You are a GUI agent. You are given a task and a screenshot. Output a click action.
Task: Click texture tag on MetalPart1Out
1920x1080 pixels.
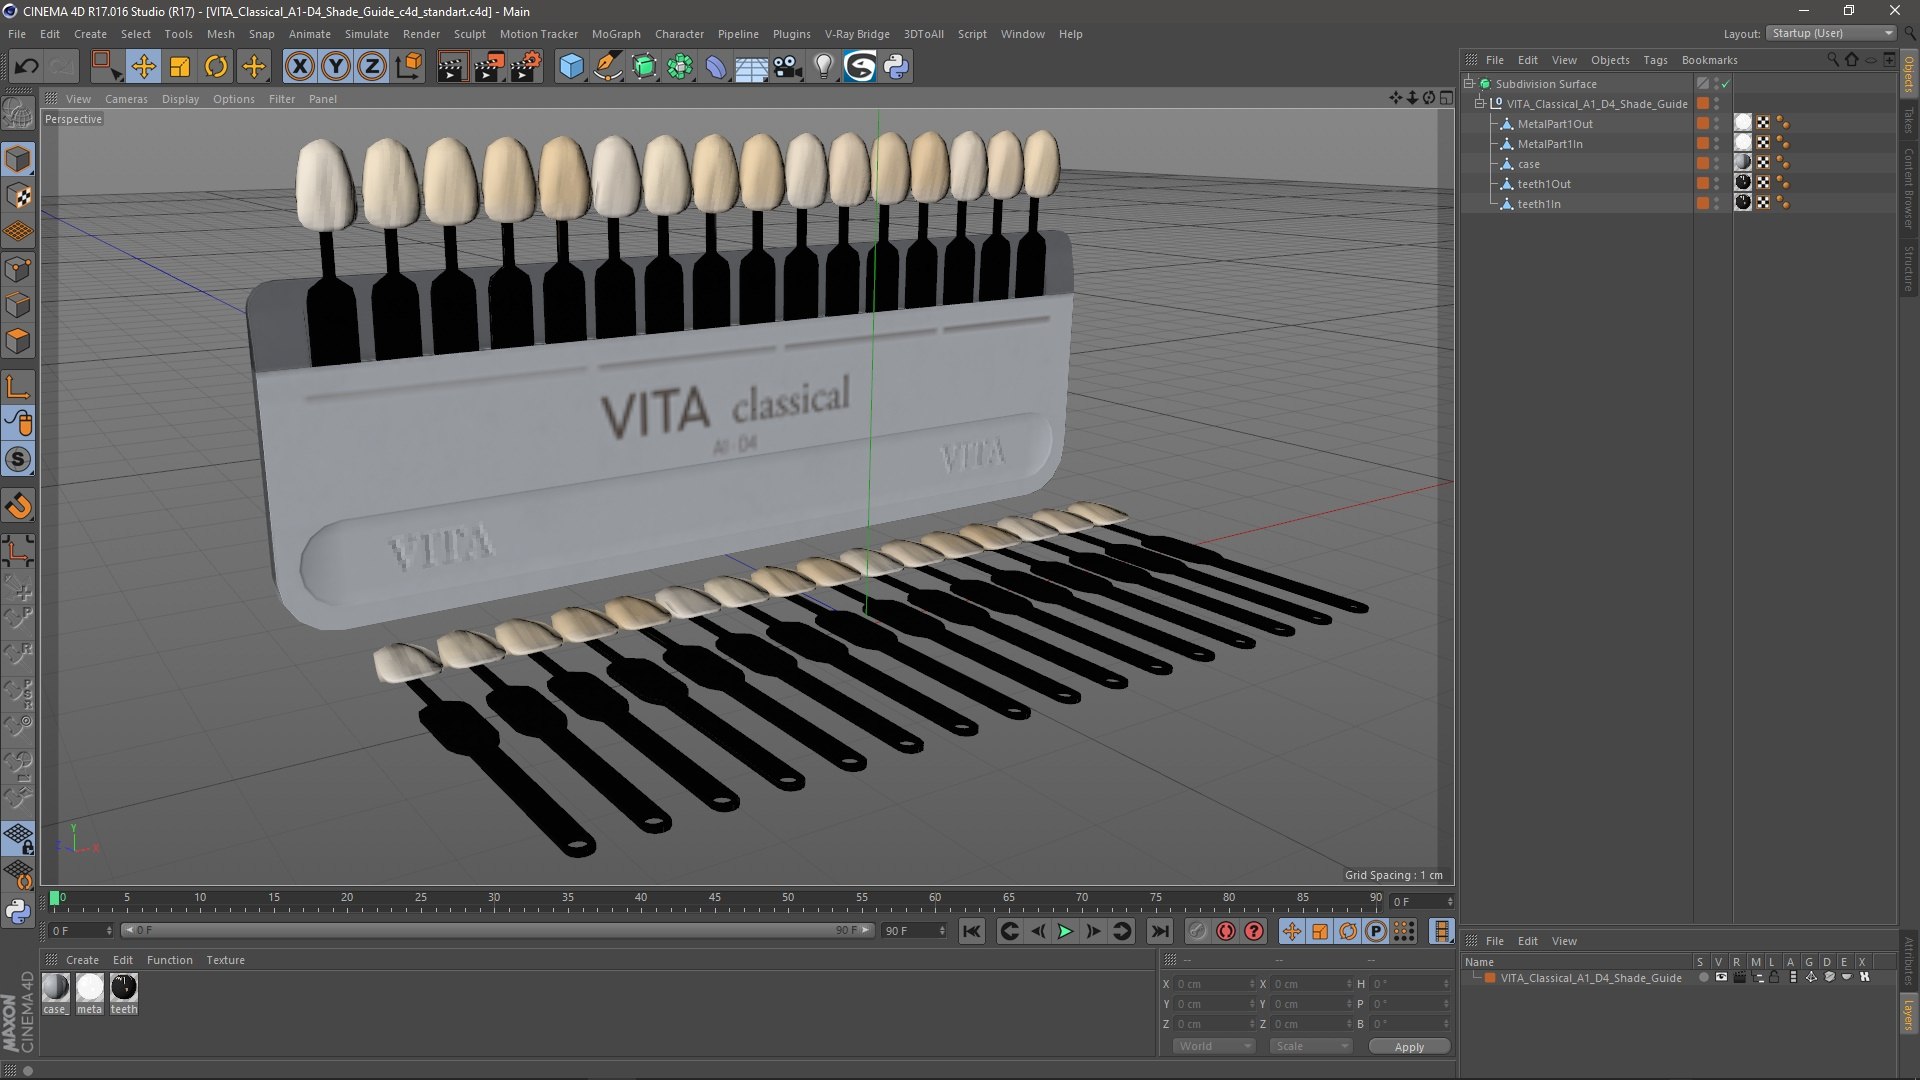click(x=1743, y=123)
